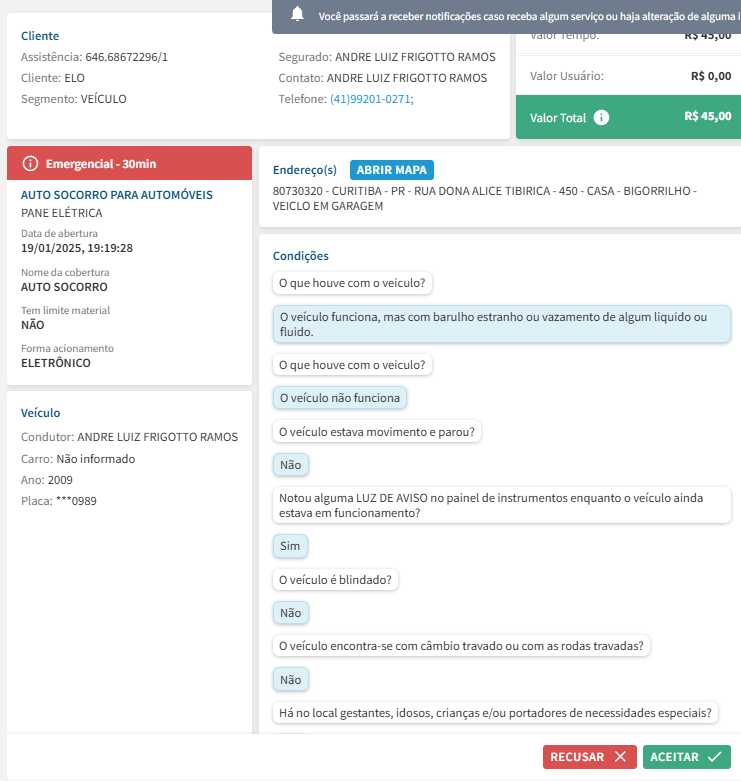Click the checkmark icon on ACEITAR
Viewport: 741px width, 781px height.
(714, 757)
